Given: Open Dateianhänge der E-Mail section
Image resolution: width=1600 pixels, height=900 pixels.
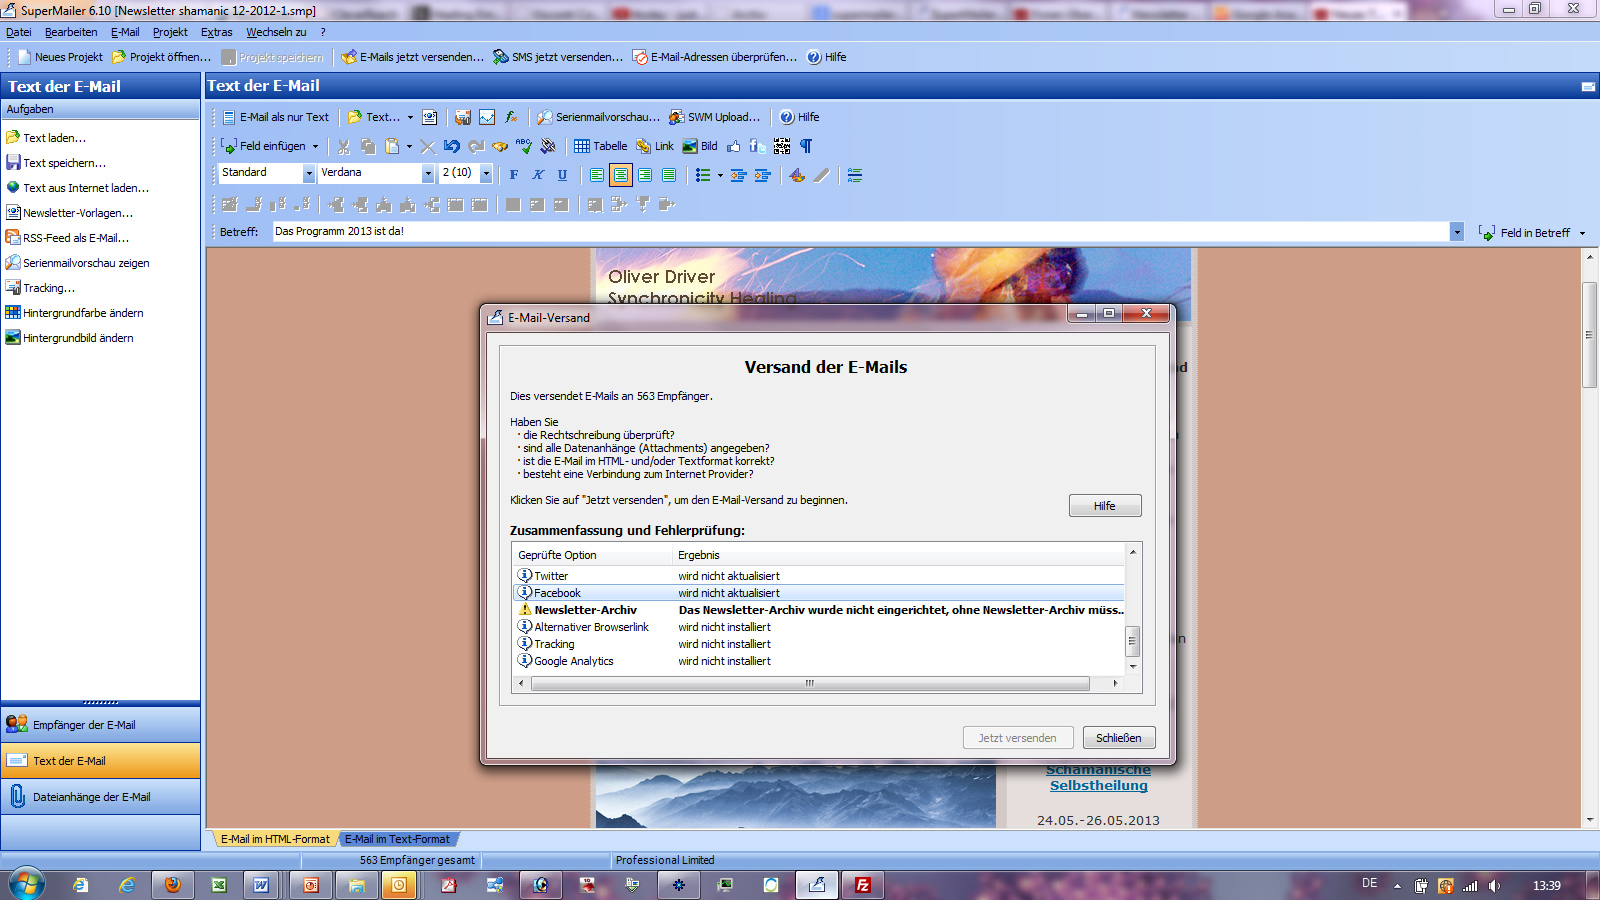Looking at the screenshot, I should pos(100,797).
